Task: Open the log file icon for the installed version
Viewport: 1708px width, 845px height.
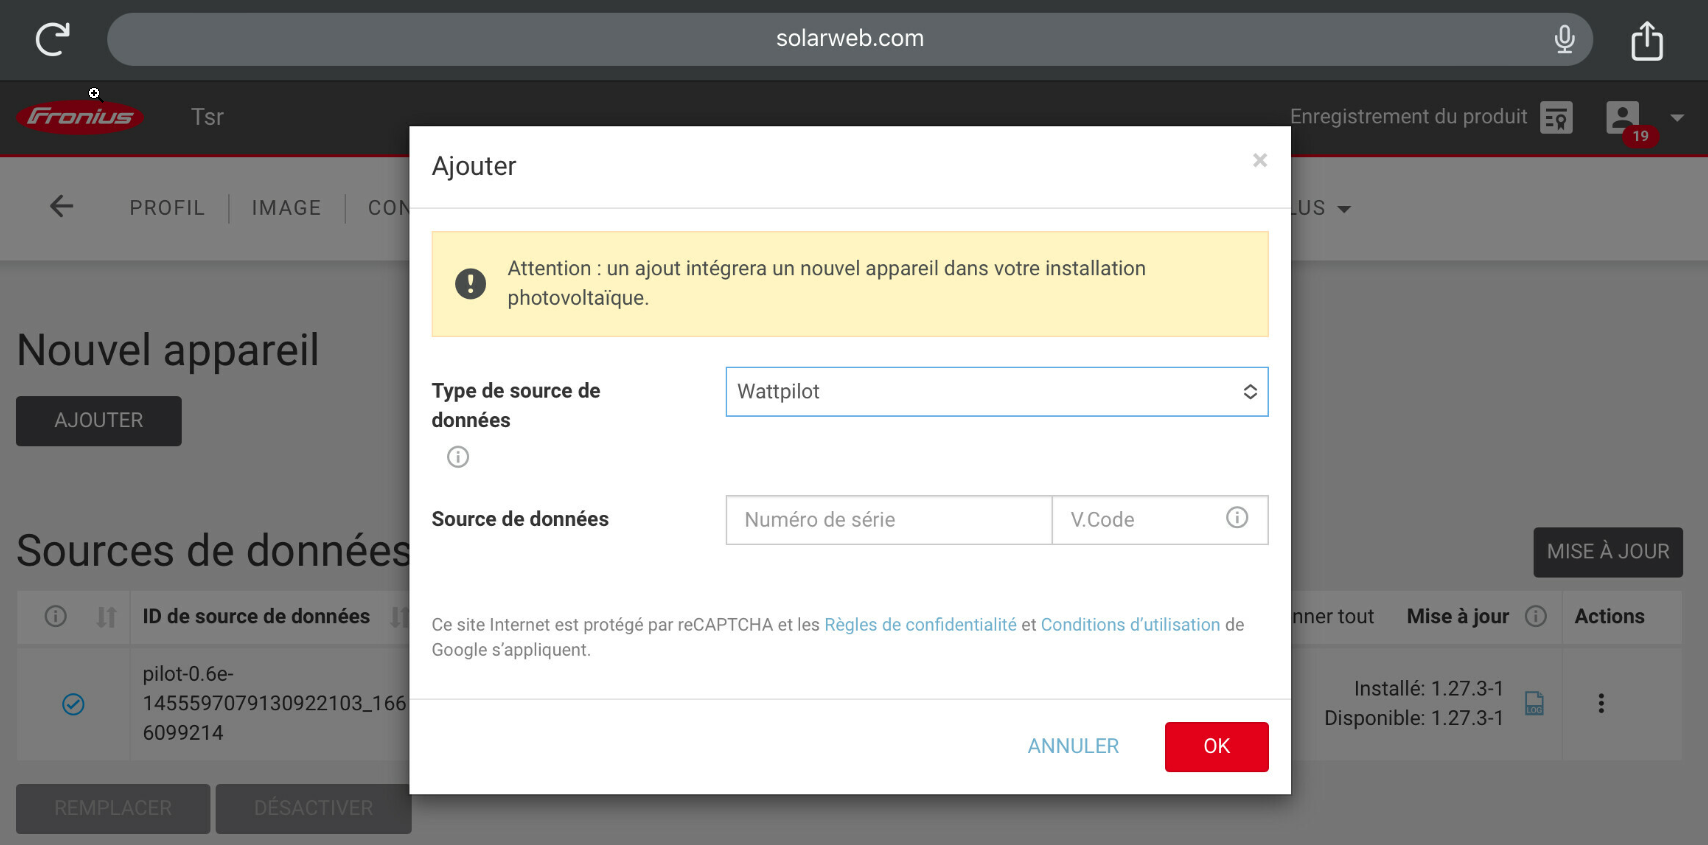Action: pyautogui.click(x=1534, y=704)
